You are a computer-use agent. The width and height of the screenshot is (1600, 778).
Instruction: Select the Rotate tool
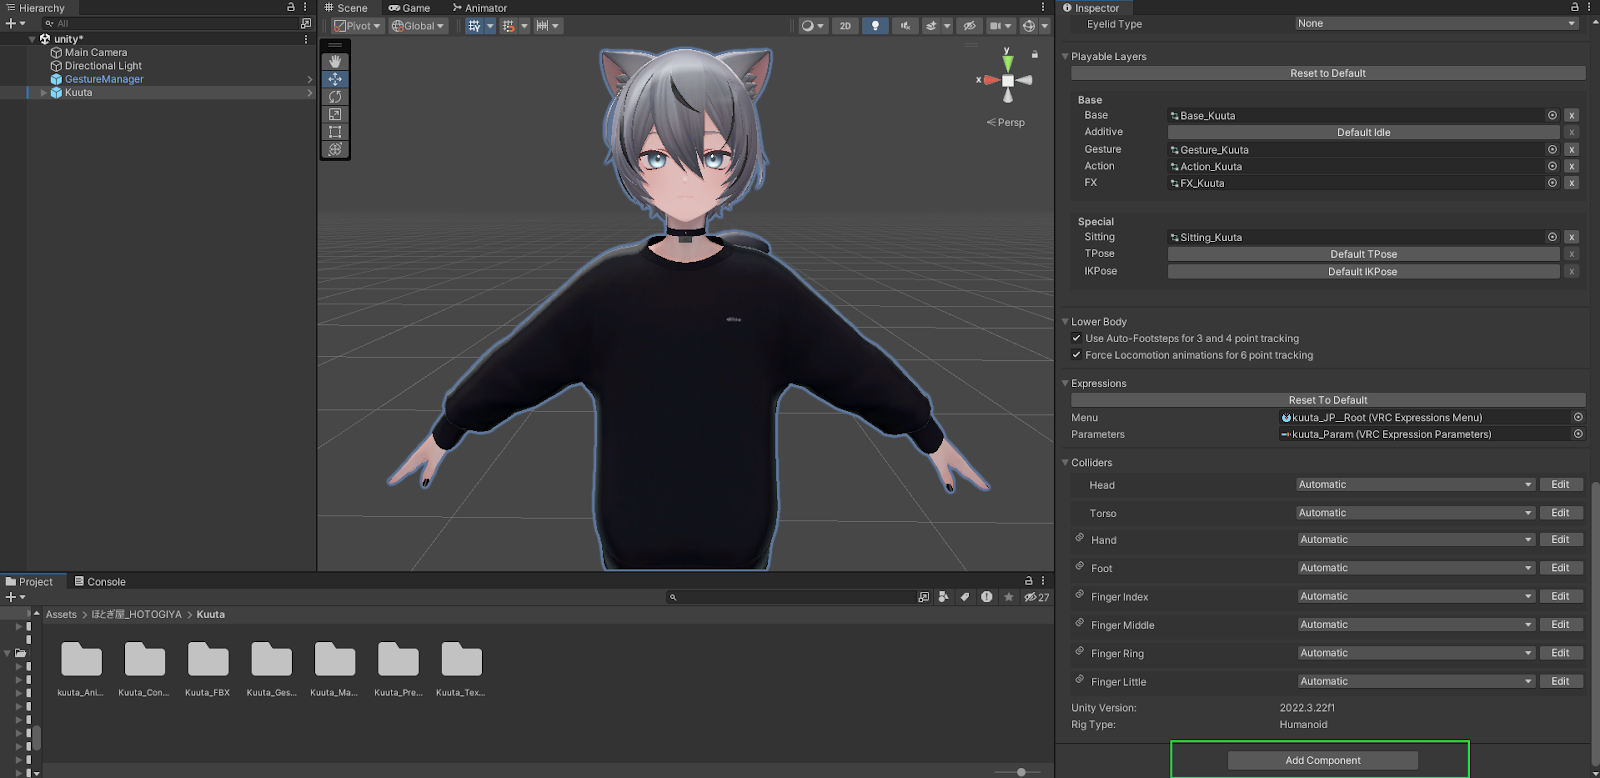click(x=335, y=96)
